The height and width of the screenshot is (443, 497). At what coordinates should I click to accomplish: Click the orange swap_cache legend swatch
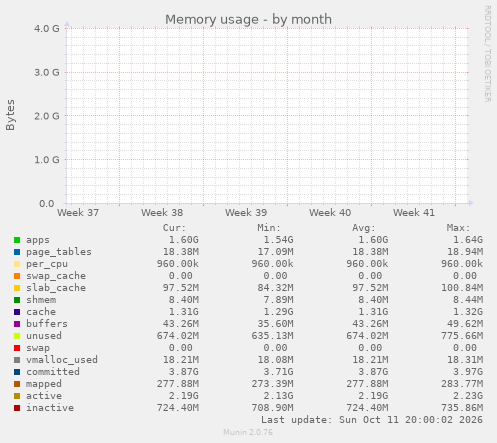tap(17, 276)
